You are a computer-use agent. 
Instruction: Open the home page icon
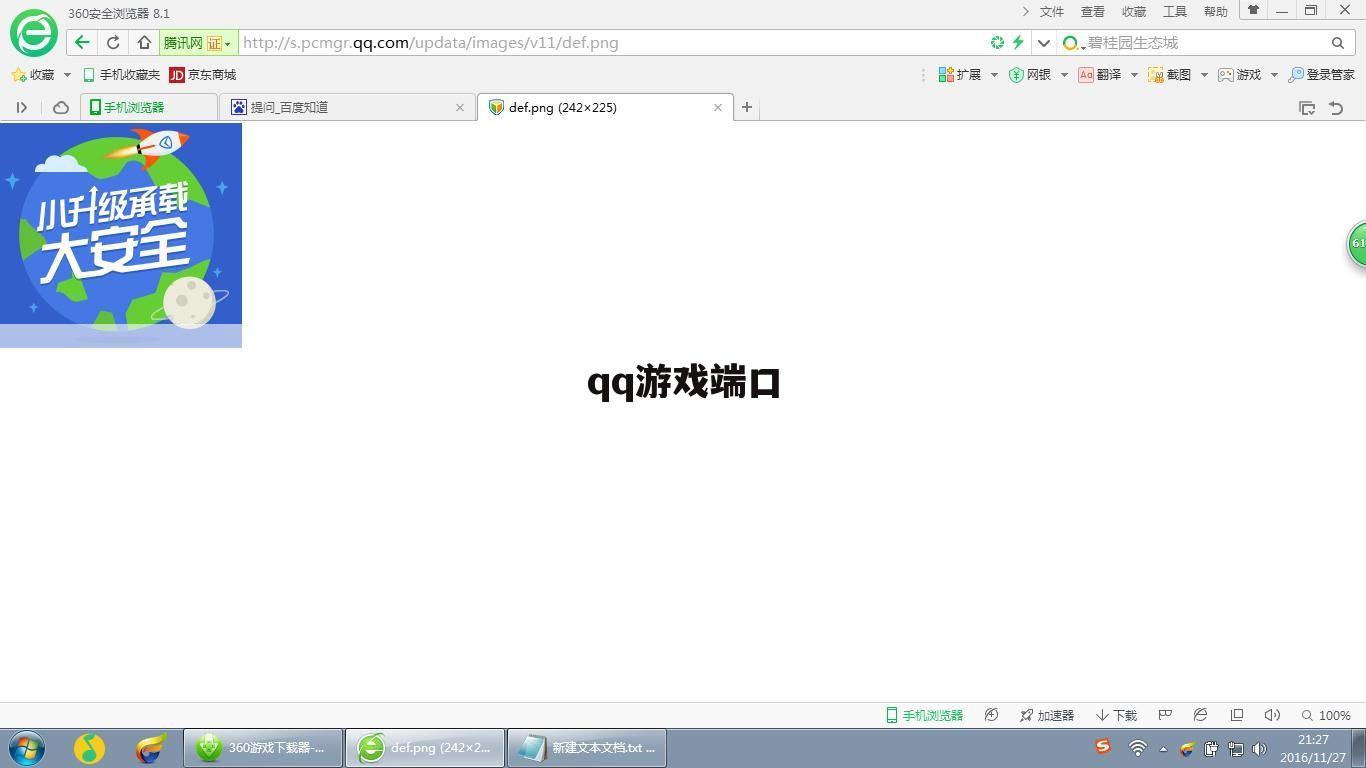coord(144,43)
